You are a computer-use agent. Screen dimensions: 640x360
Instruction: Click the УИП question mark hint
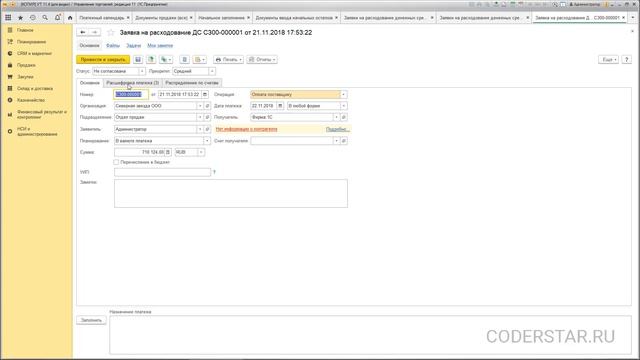(x=214, y=172)
